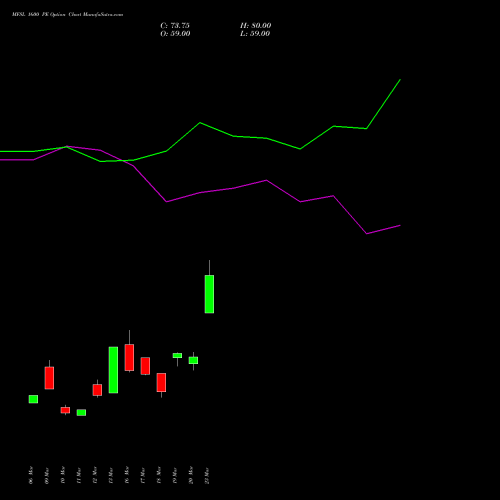Select the 11 Mar date label
Screen dimensions: 500x500
[x=79, y=475]
